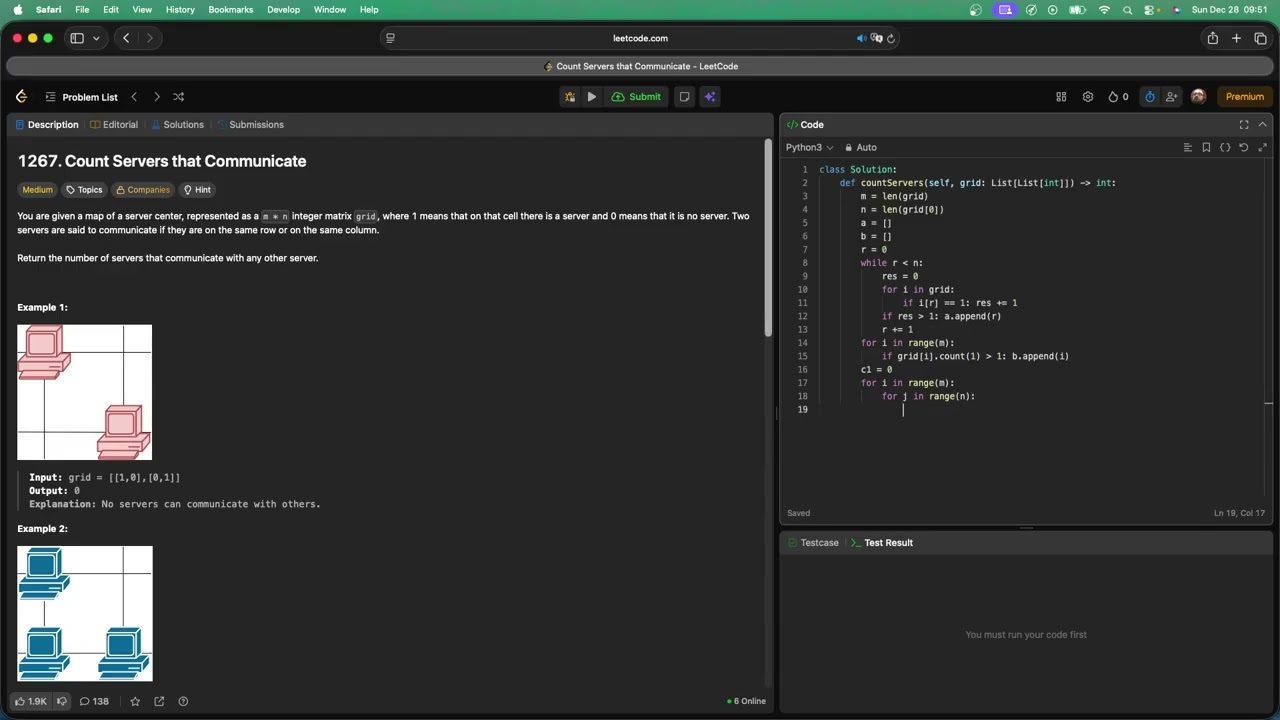Open the Bookmarks menu
The image size is (1280, 720).
pyautogui.click(x=231, y=9)
